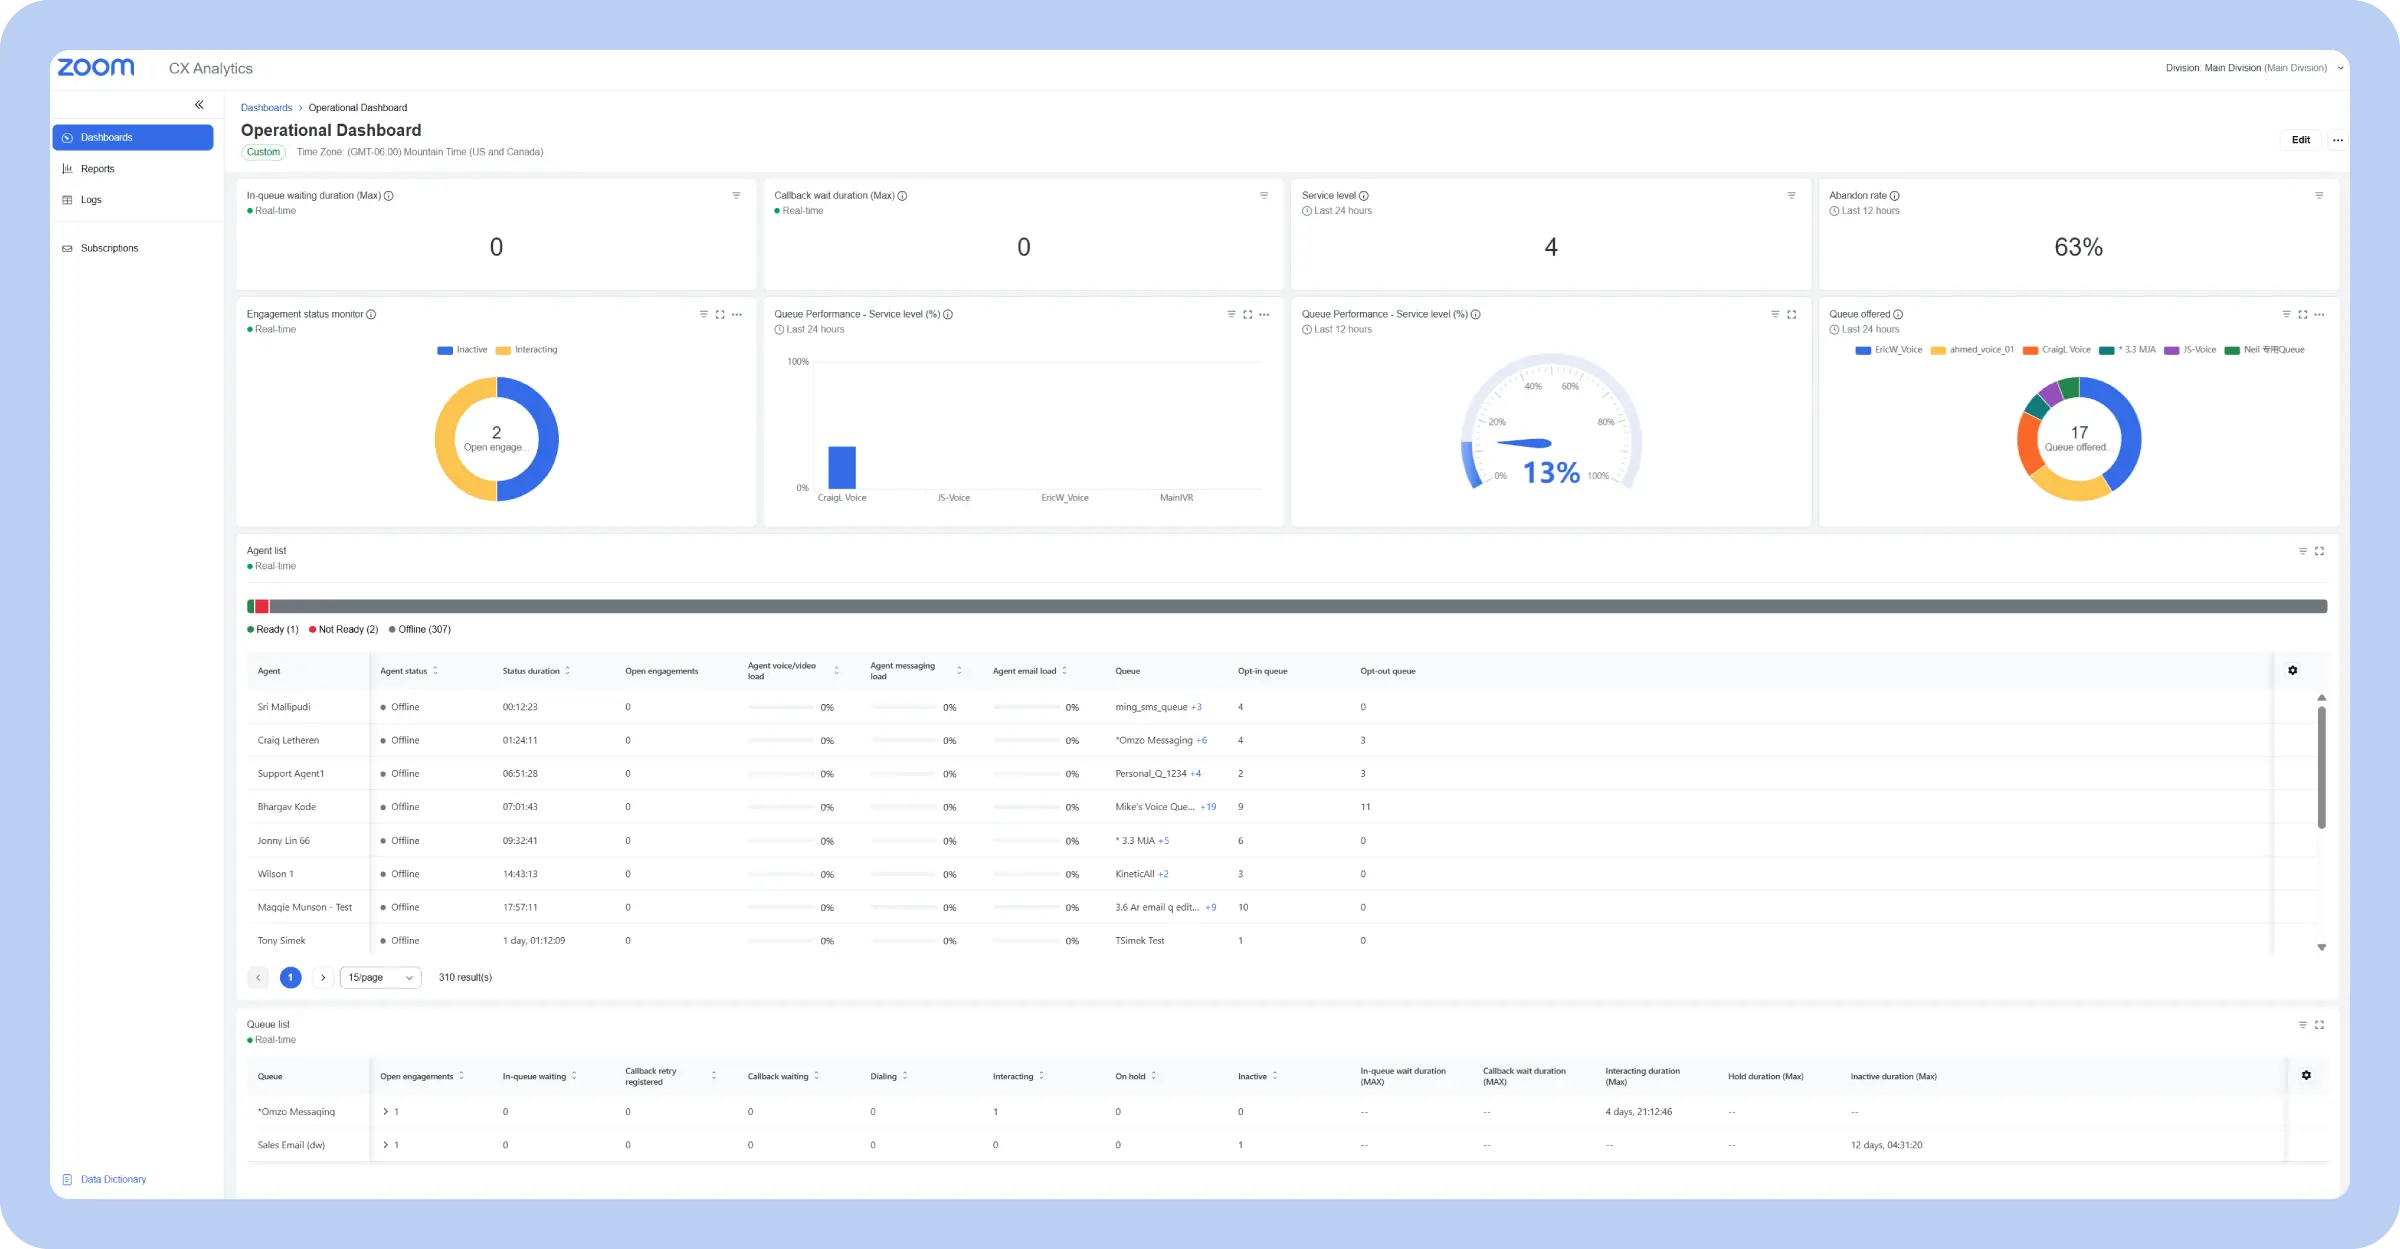Open the Division Main Division dropdown

click(x=2253, y=68)
